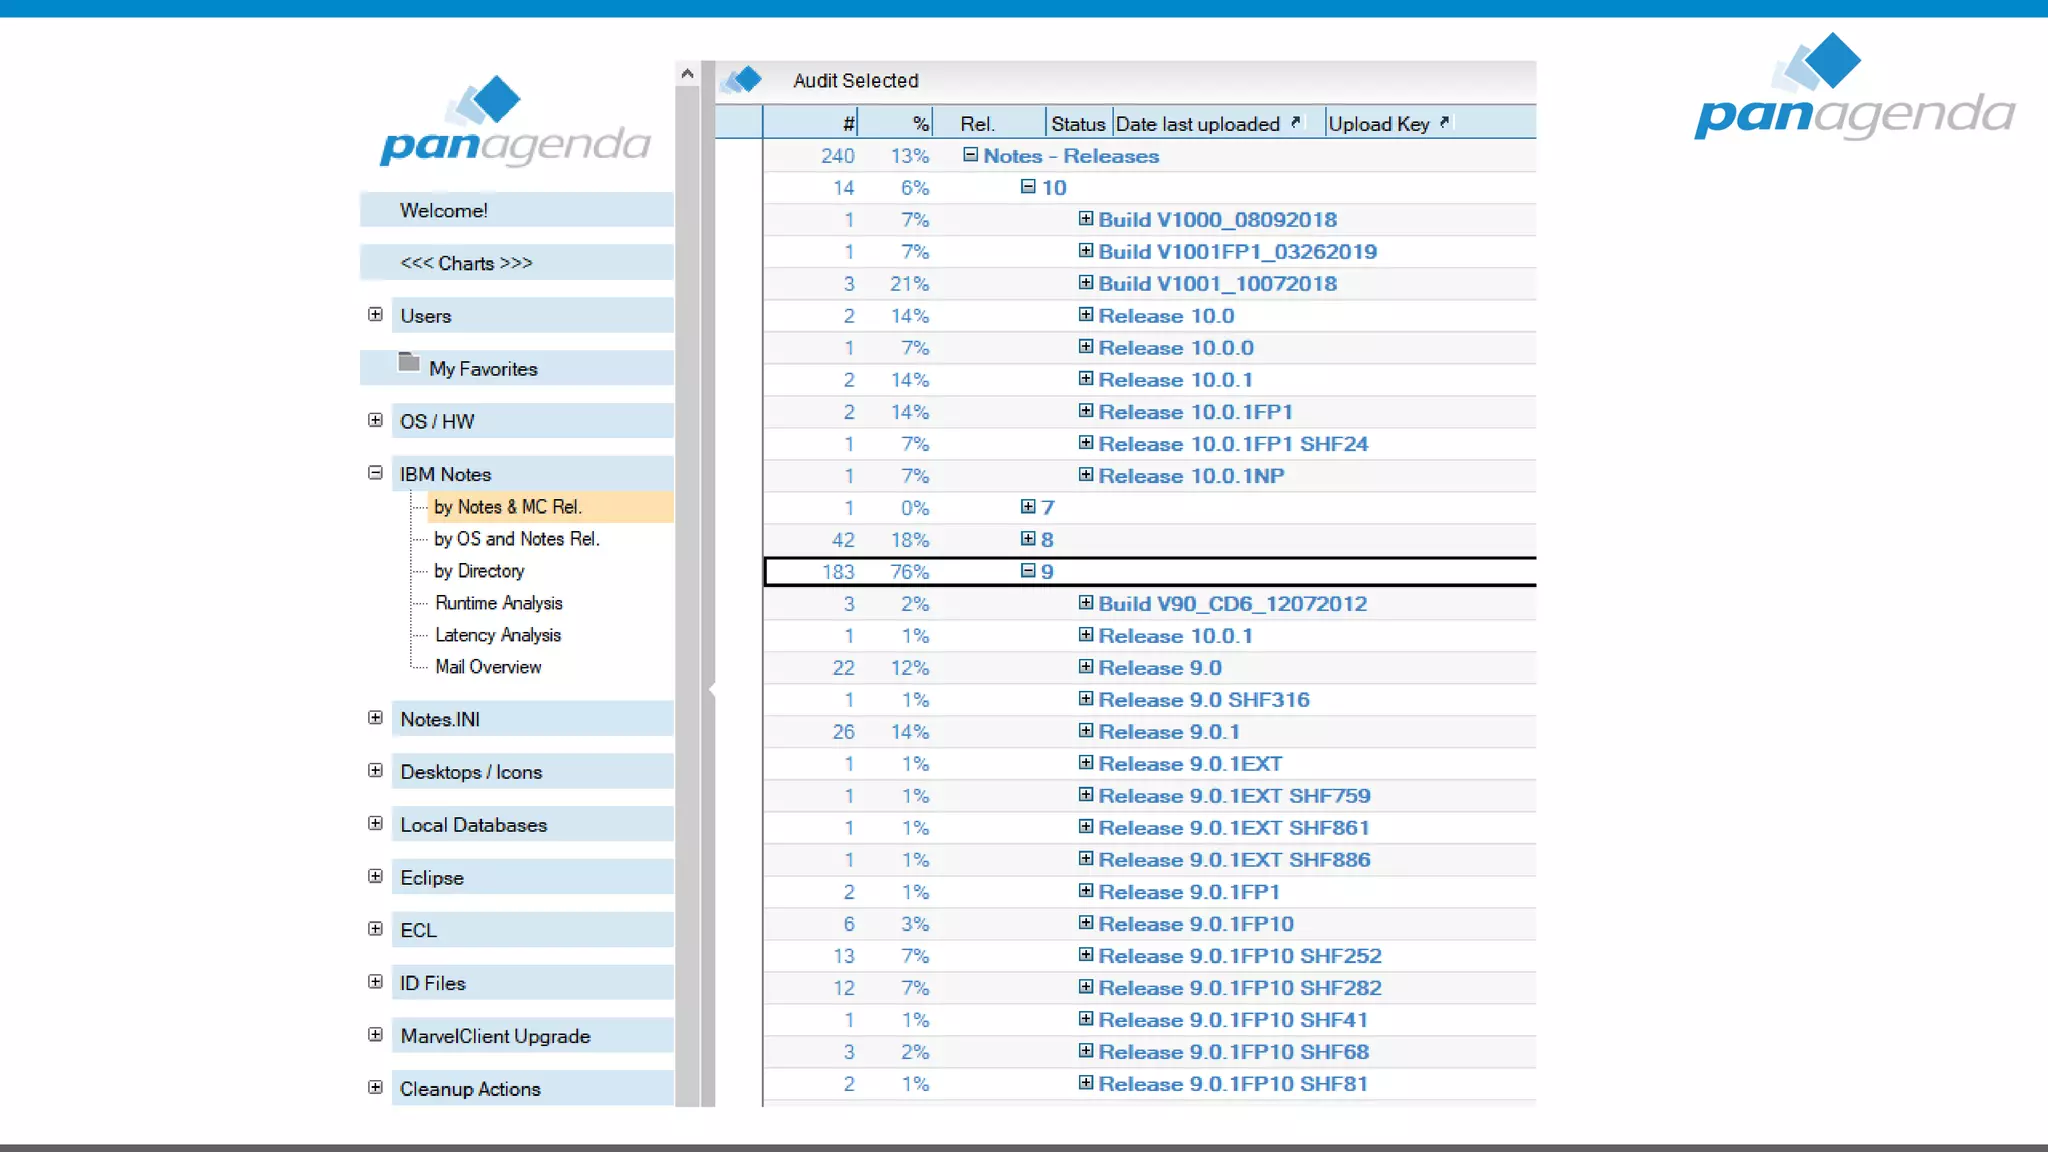
Task: Click the top-right panagenda logo
Action: (x=1855, y=88)
